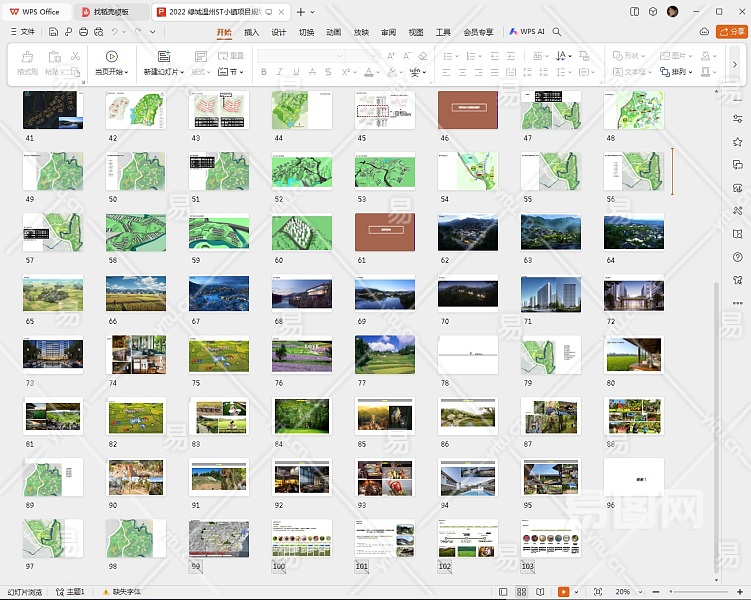Click the 缺失字体 missing fonts warning
751x600 pixels.
point(121,592)
